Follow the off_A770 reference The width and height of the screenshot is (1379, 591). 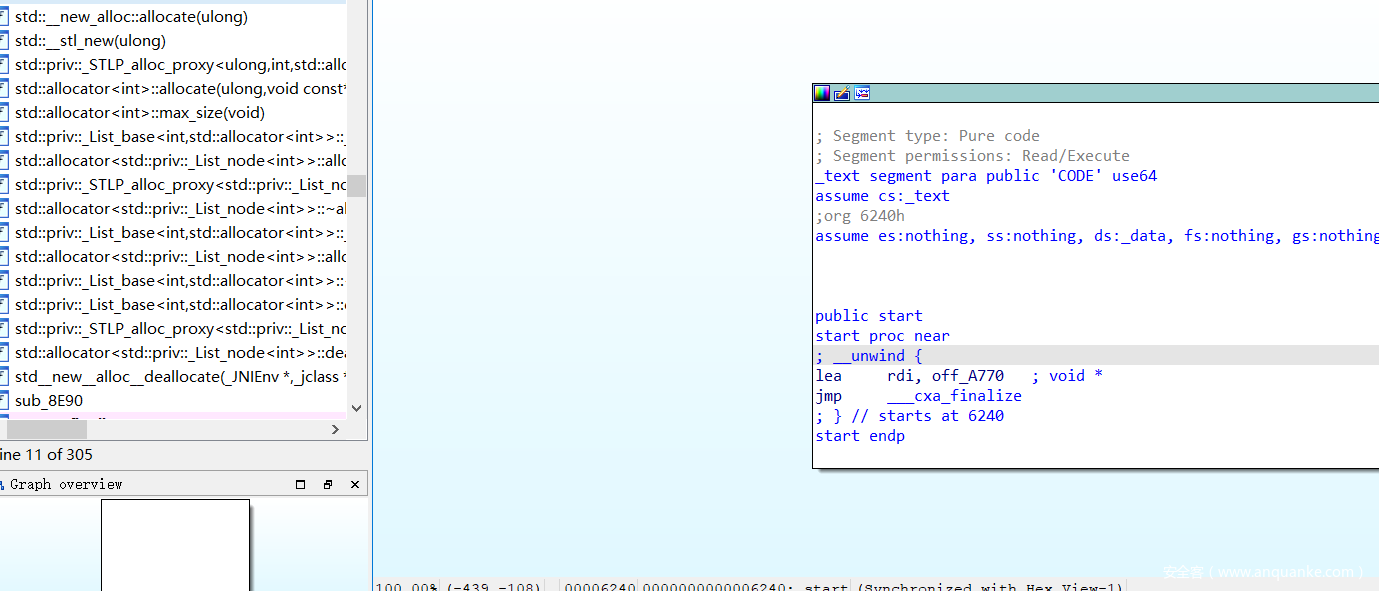[x=968, y=376]
